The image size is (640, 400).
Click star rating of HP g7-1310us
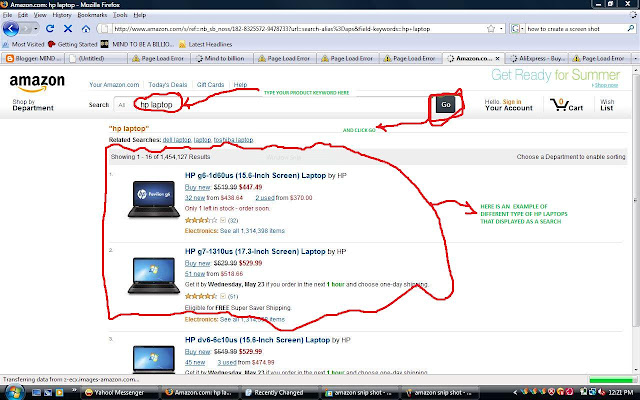point(201,296)
